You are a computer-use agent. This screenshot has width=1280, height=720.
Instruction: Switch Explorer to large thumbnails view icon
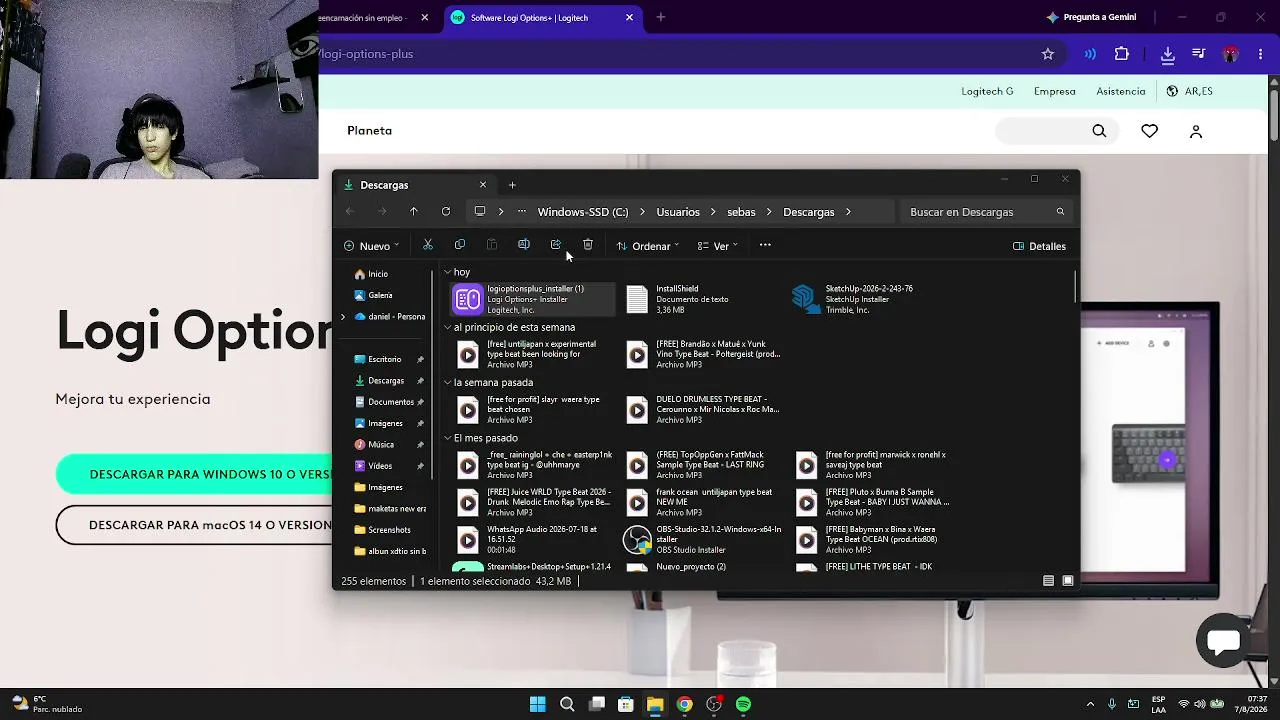click(x=1068, y=581)
